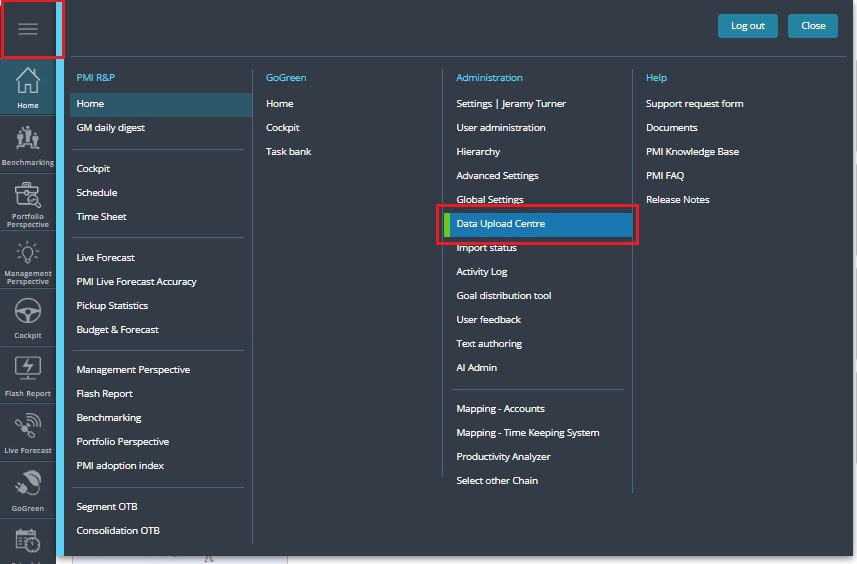Viewport: 857px width, 564px height.
Task: Open Cockpit under PMI R&P
Action: click(x=93, y=169)
